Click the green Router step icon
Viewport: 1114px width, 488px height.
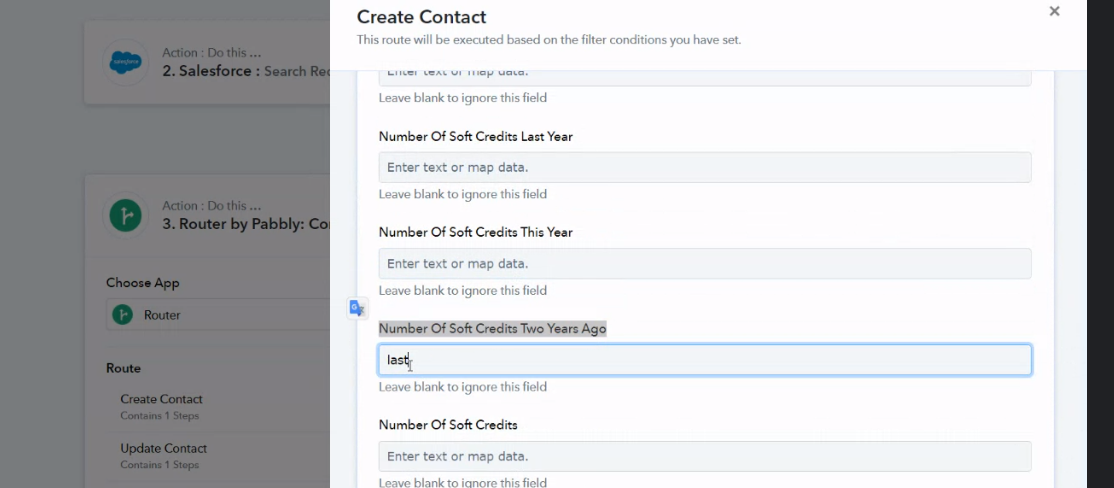[126, 215]
